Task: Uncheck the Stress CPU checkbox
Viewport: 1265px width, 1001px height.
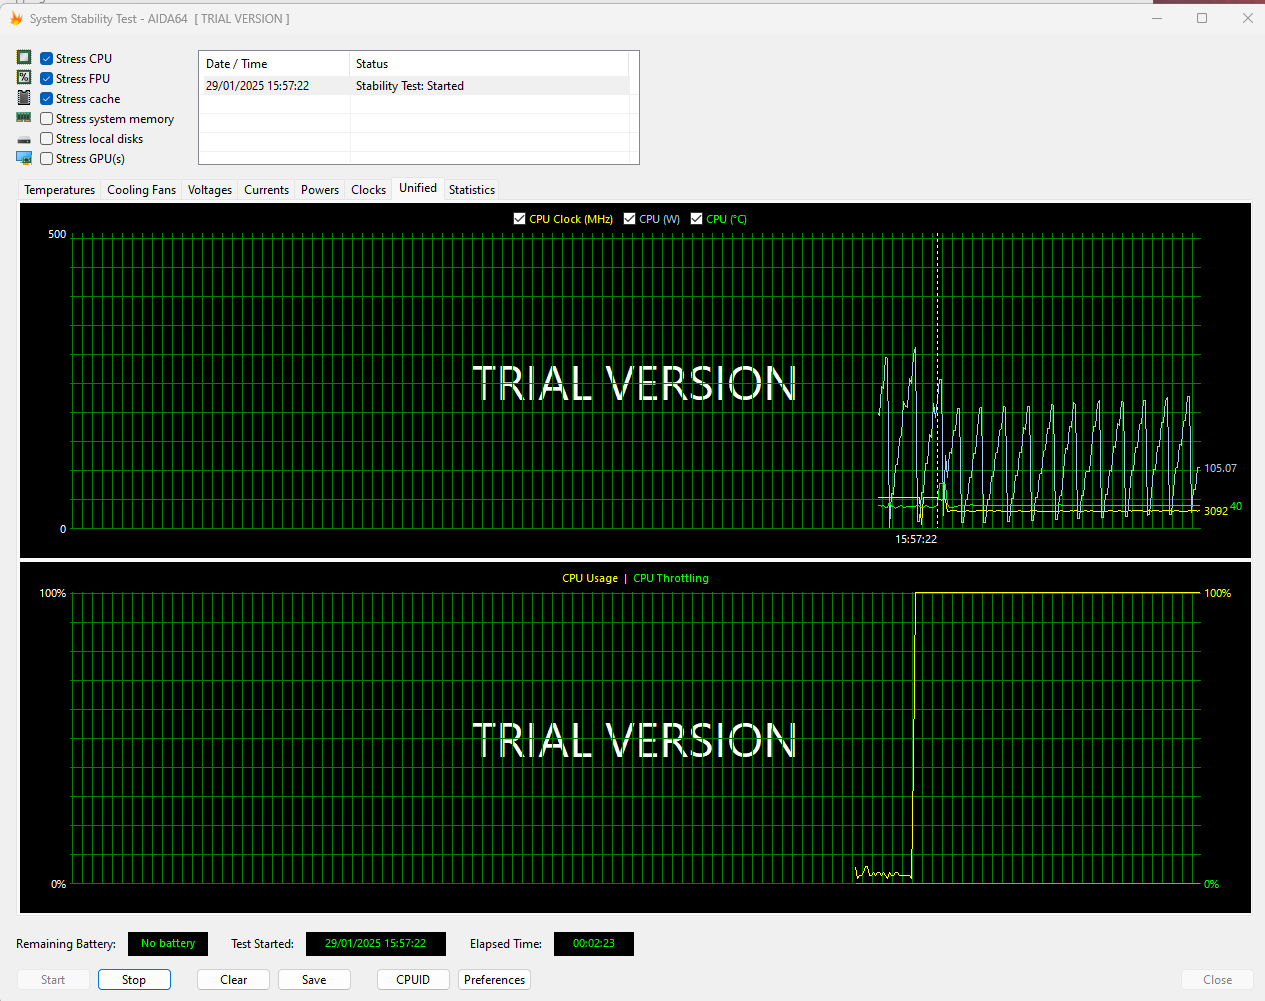Action: click(x=46, y=58)
